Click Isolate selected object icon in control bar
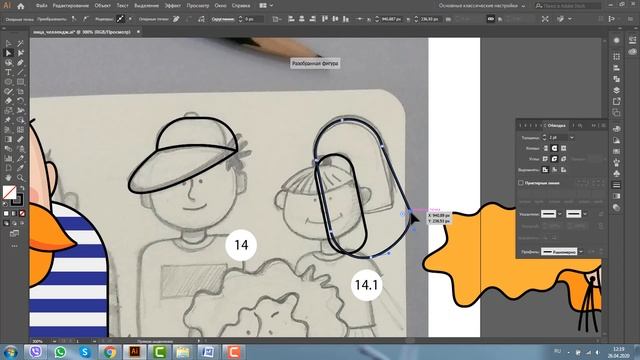The width and height of the screenshot is (640, 360). [545, 19]
